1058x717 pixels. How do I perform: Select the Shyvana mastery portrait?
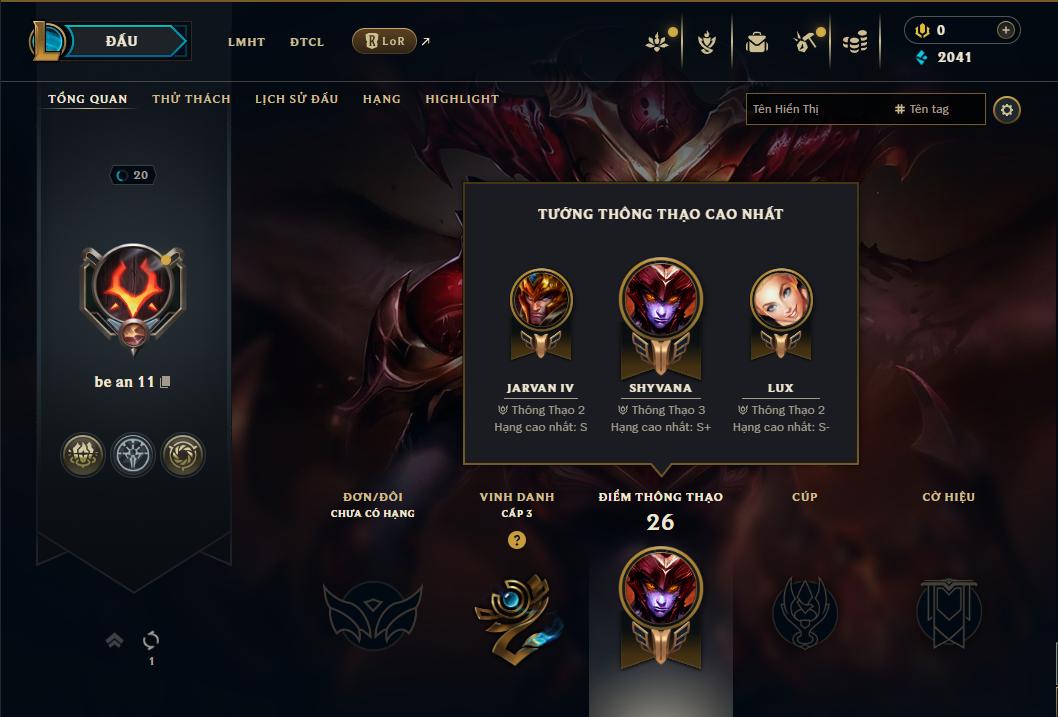click(661, 299)
